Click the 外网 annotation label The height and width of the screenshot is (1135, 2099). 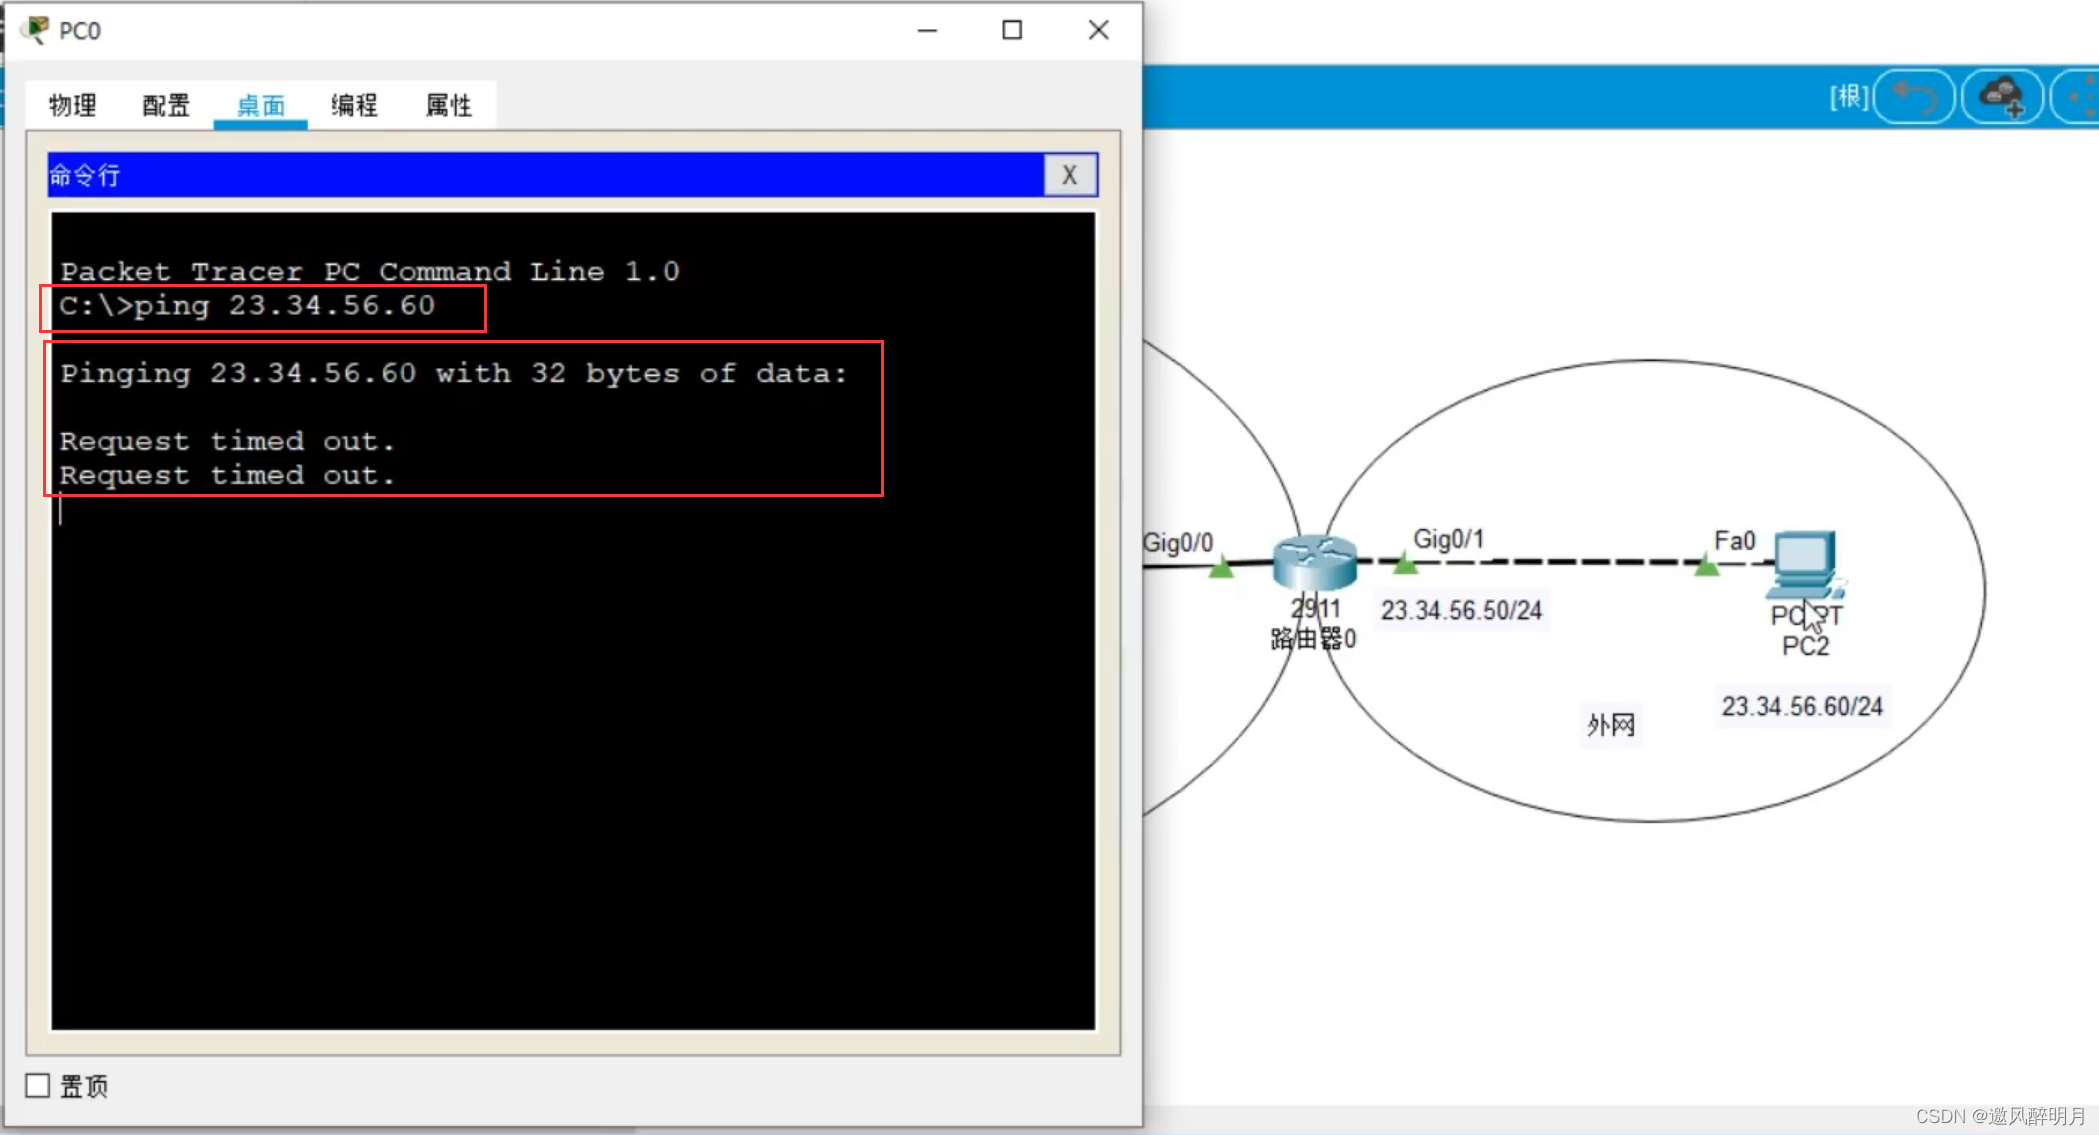coord(1610,725)
